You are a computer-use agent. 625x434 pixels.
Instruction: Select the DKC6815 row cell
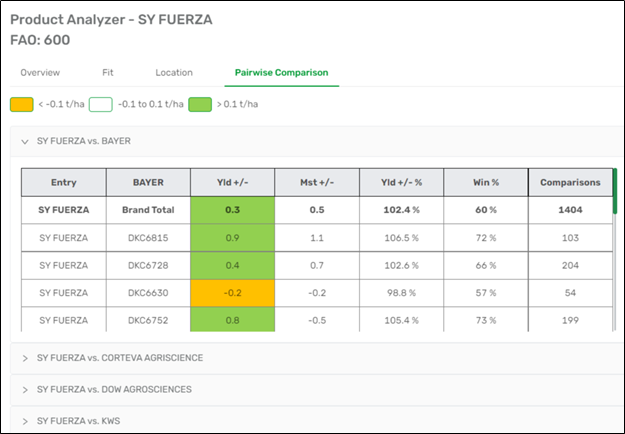pos(148,238)
